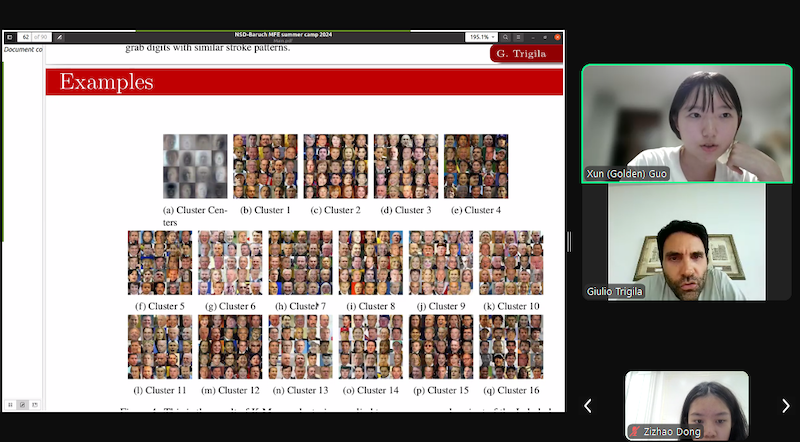Click the Cluster 8 face grid image
800x442 pixels.
pyautogui.click(x=371, y=263)
